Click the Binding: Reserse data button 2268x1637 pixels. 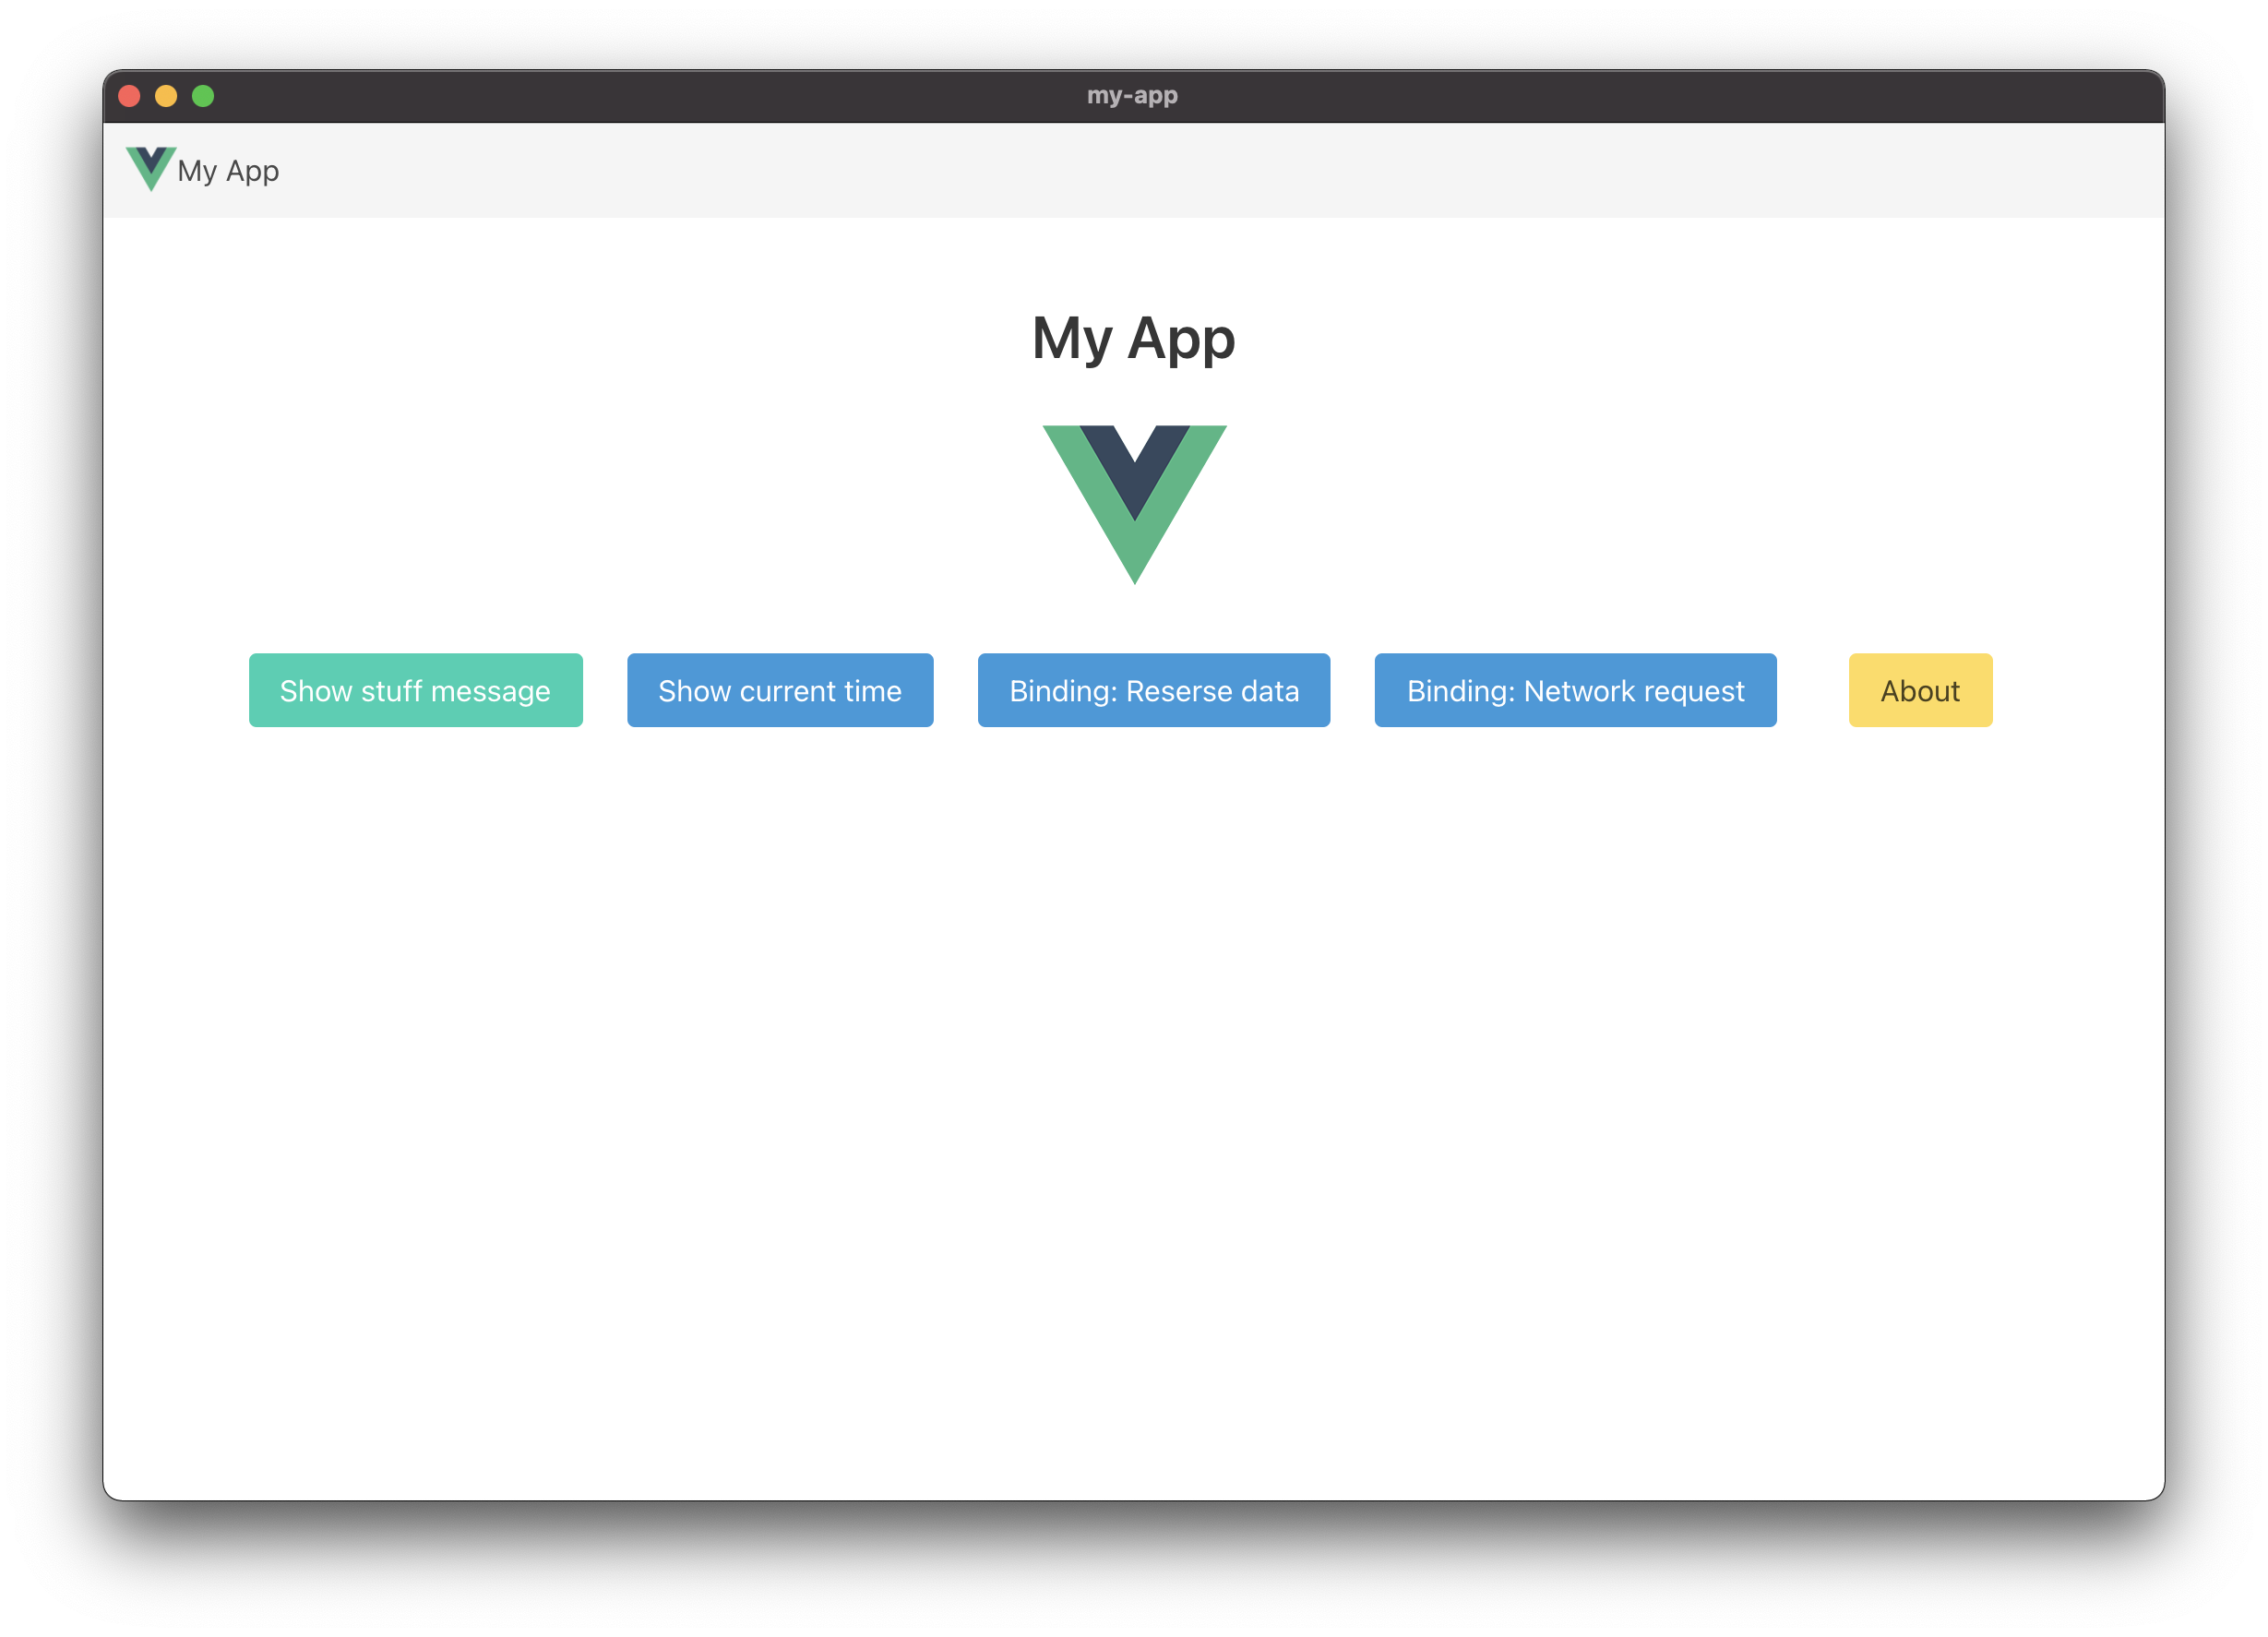(1153, 690)
